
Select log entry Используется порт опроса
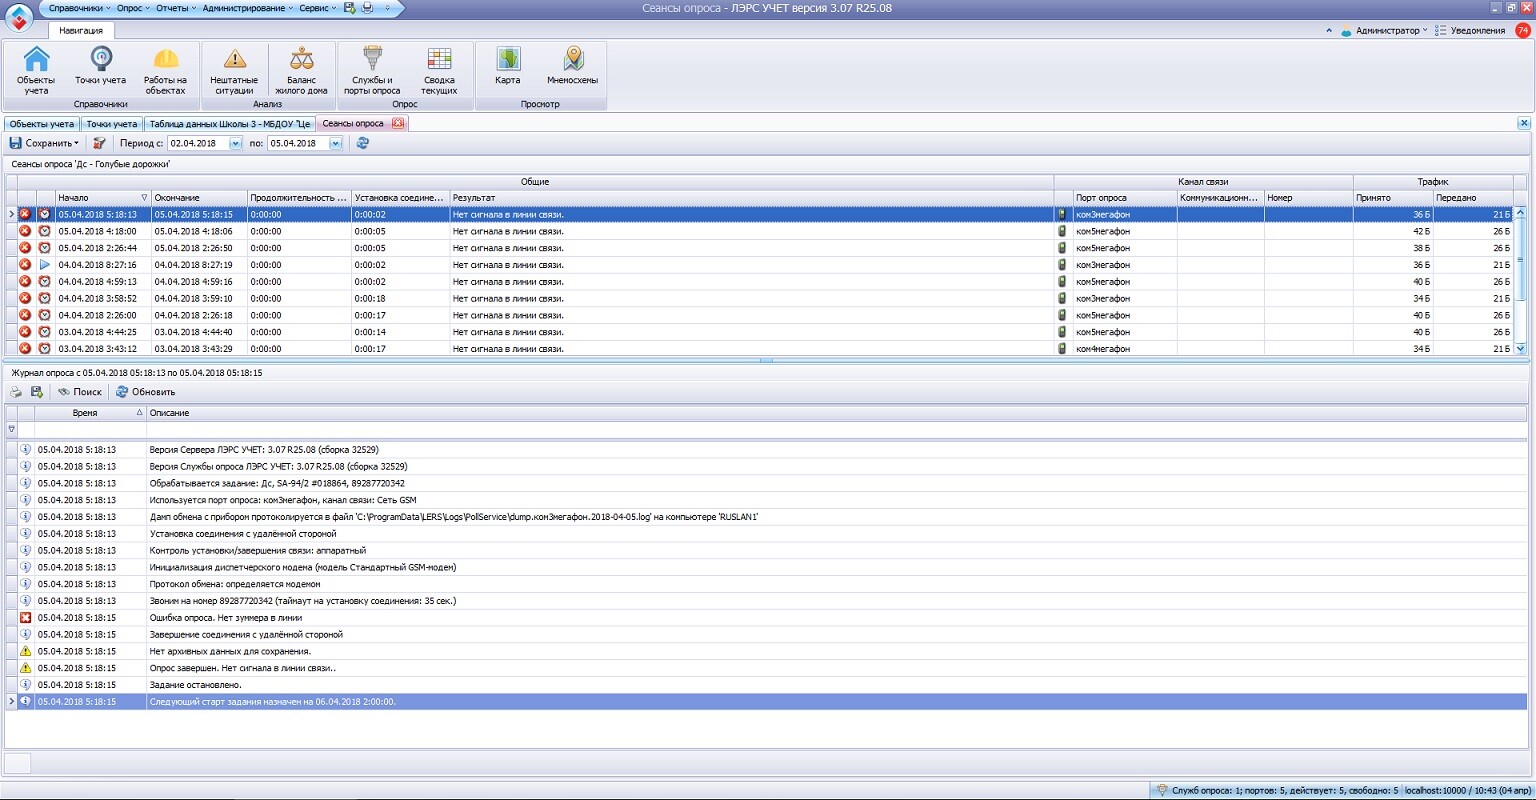click(x=766, y=500)
